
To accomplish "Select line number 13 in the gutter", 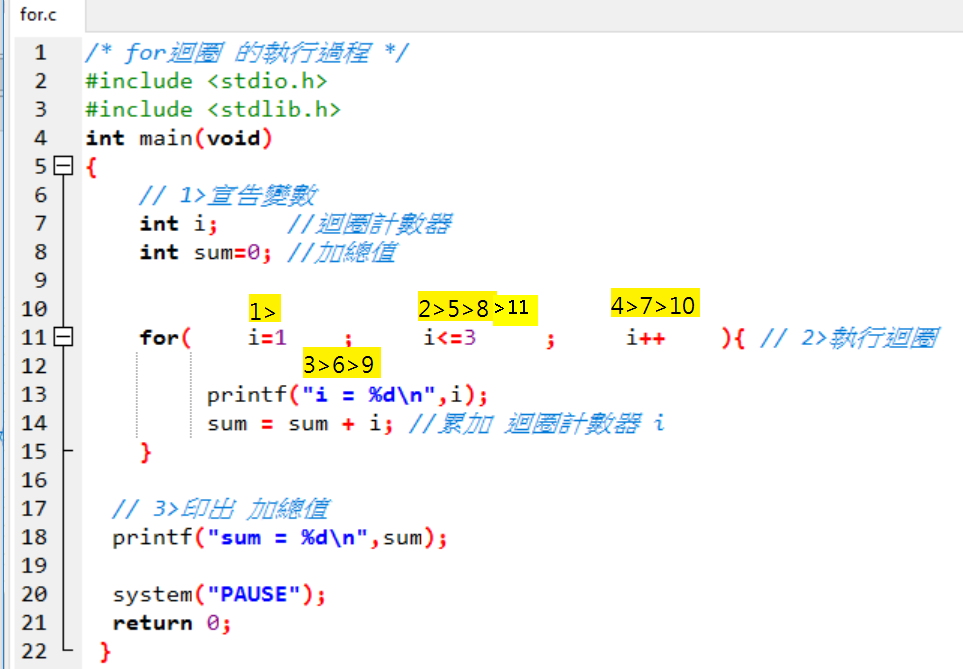I will click(x=34, y=394).
